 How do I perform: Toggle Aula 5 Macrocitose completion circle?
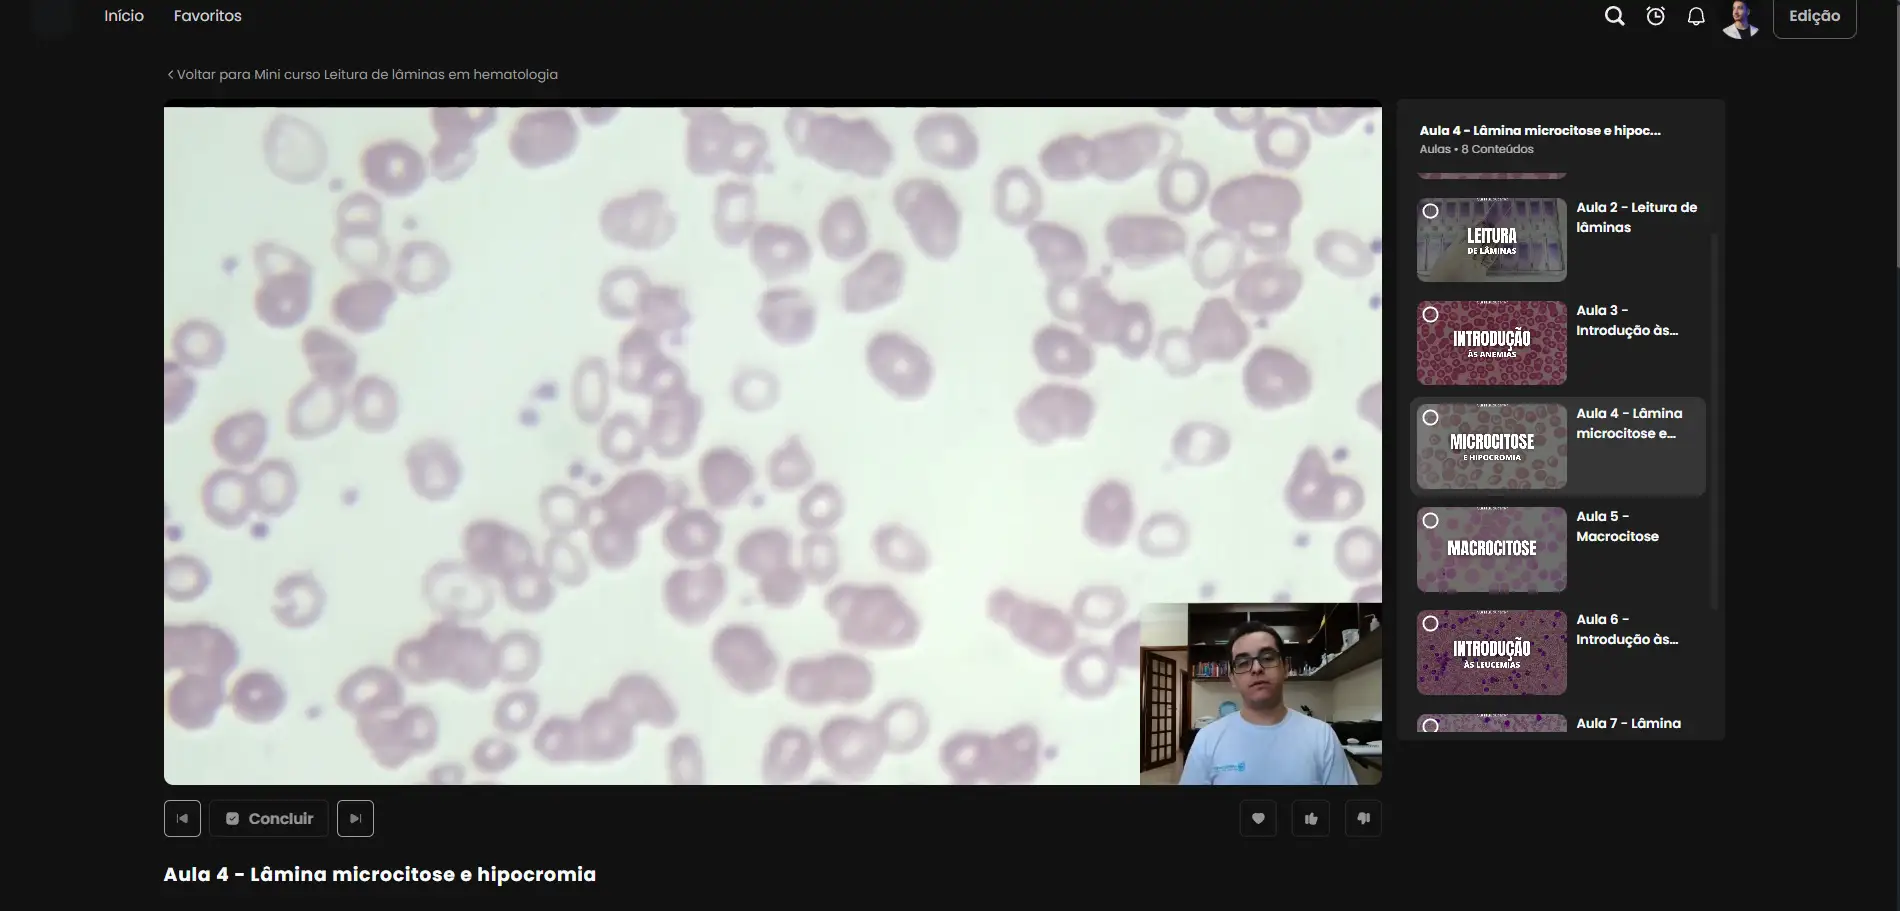pos(1431,520)
